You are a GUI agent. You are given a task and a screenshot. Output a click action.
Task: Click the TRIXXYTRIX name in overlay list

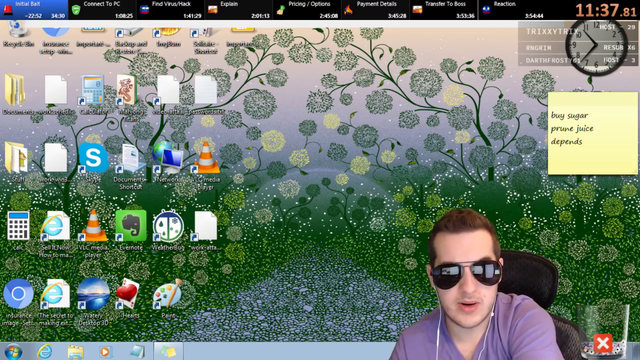click(552, 31)
